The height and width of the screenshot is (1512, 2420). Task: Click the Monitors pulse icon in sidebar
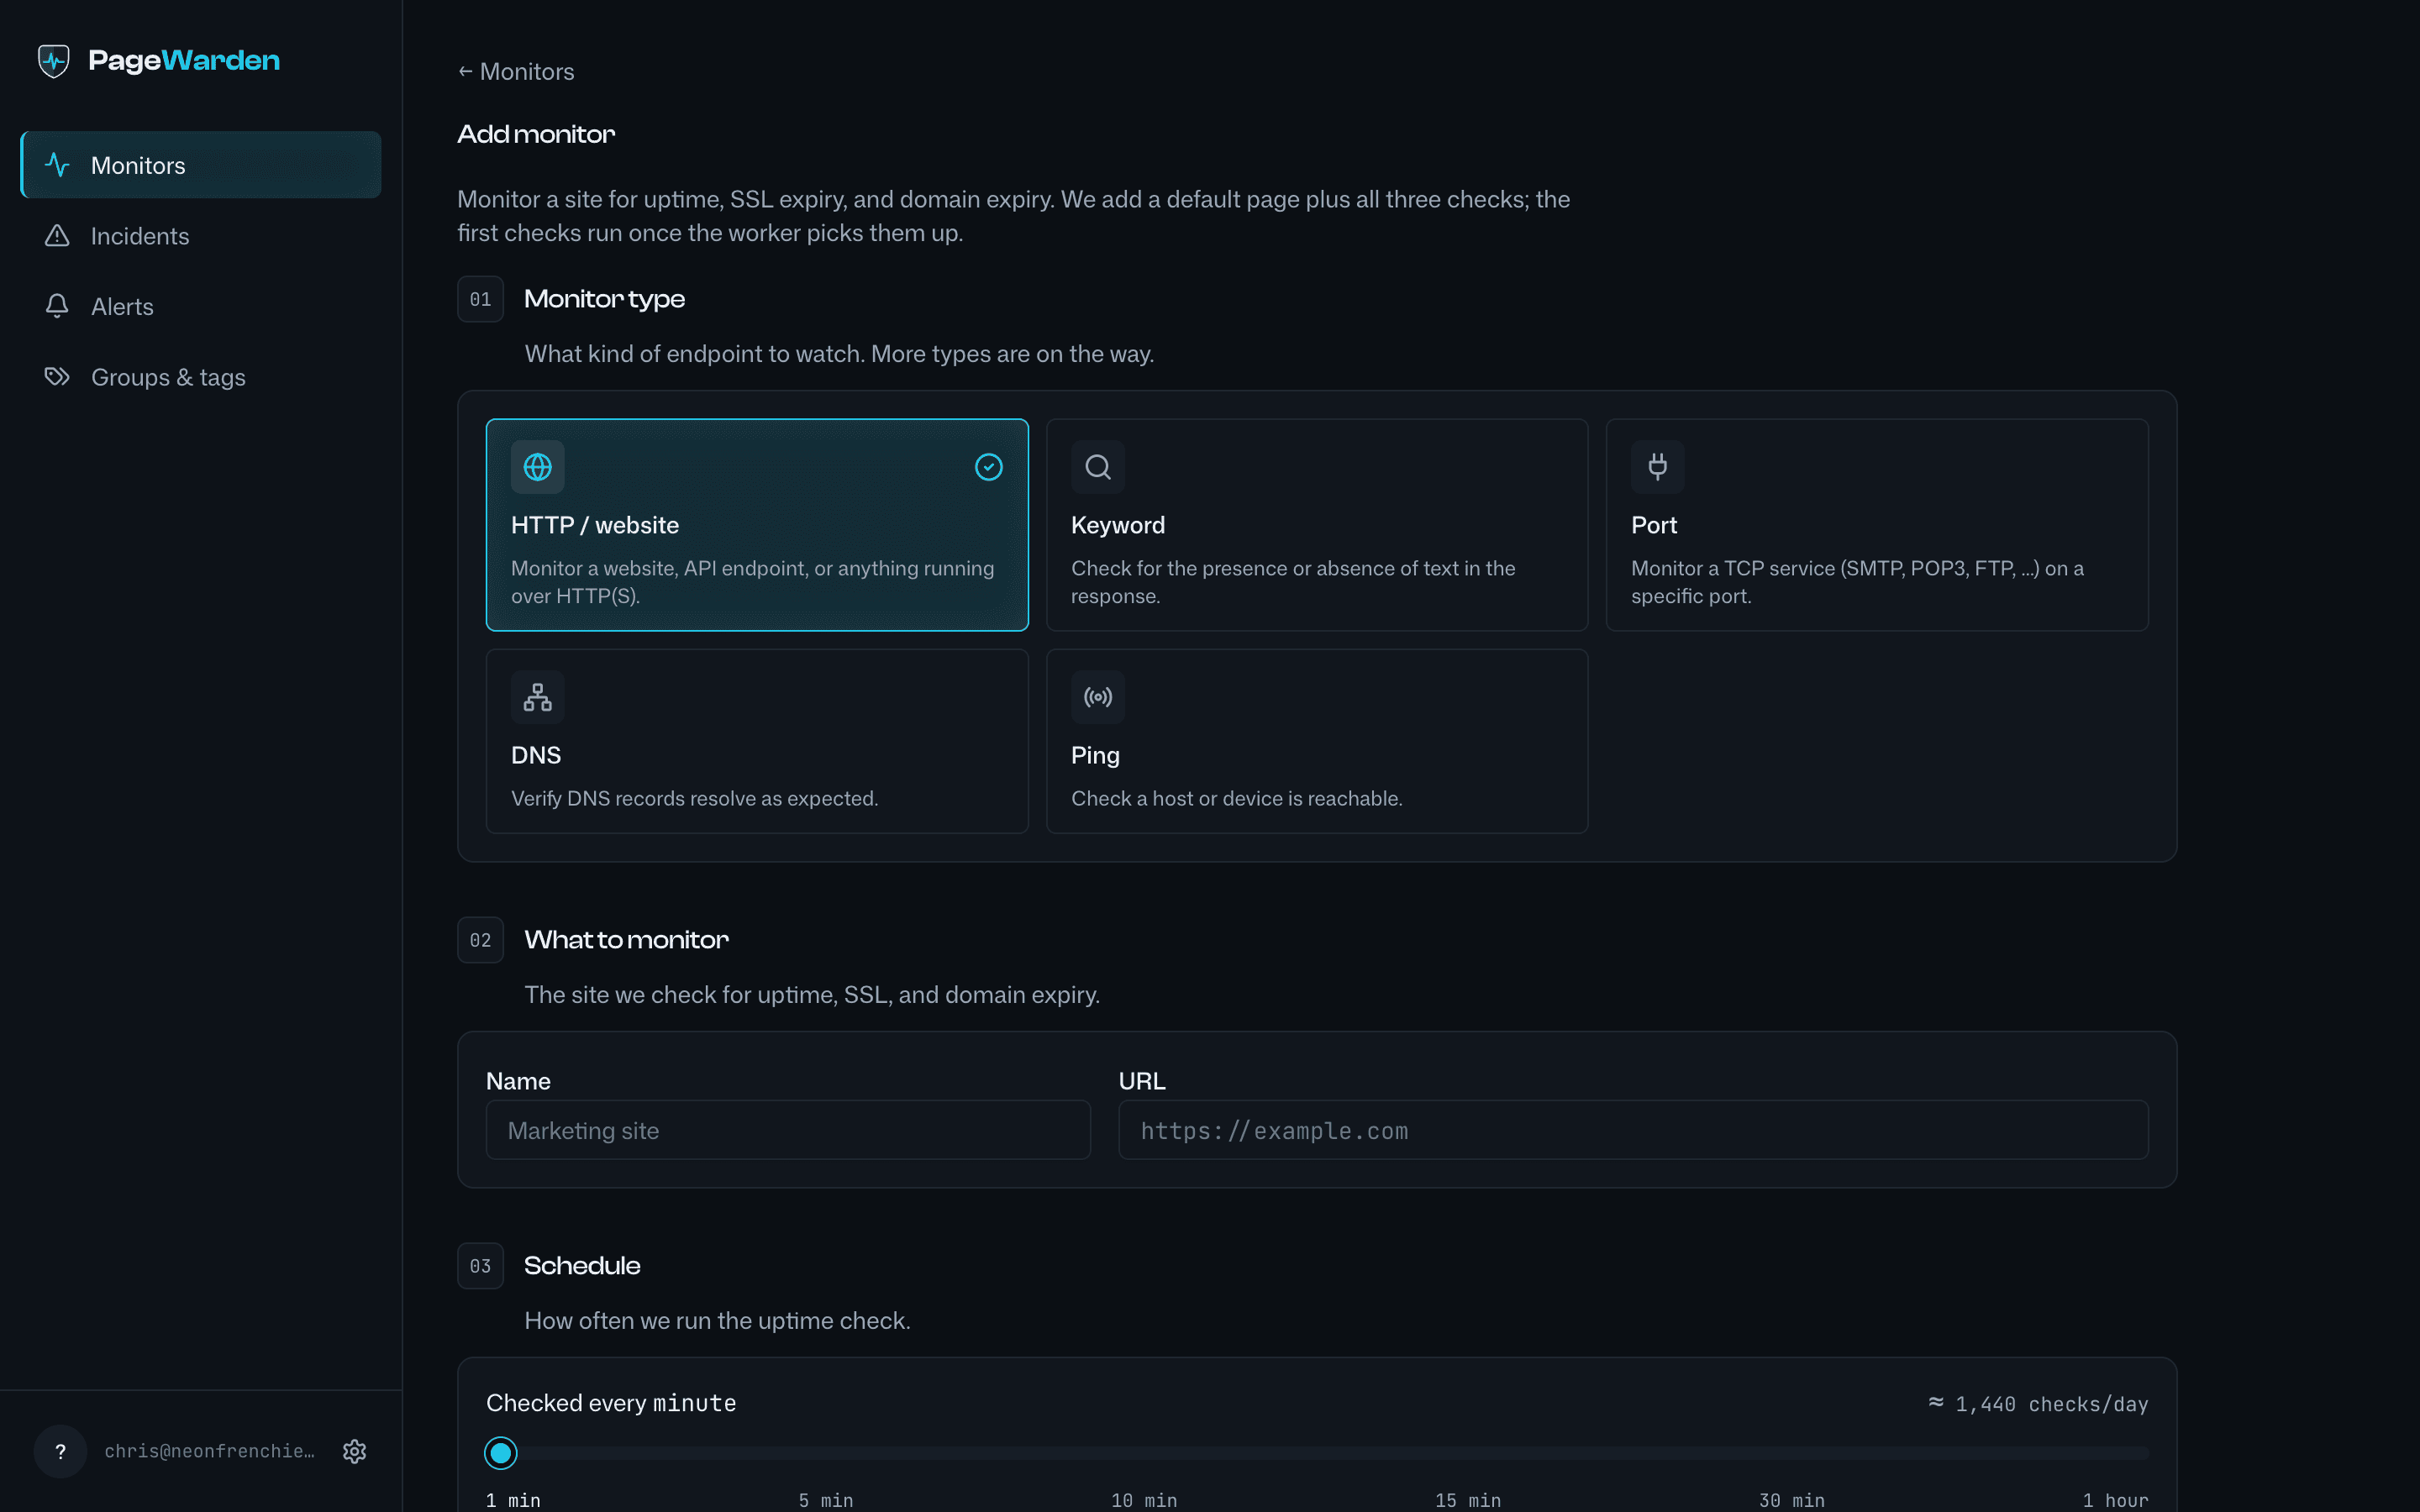coord(57,165)
